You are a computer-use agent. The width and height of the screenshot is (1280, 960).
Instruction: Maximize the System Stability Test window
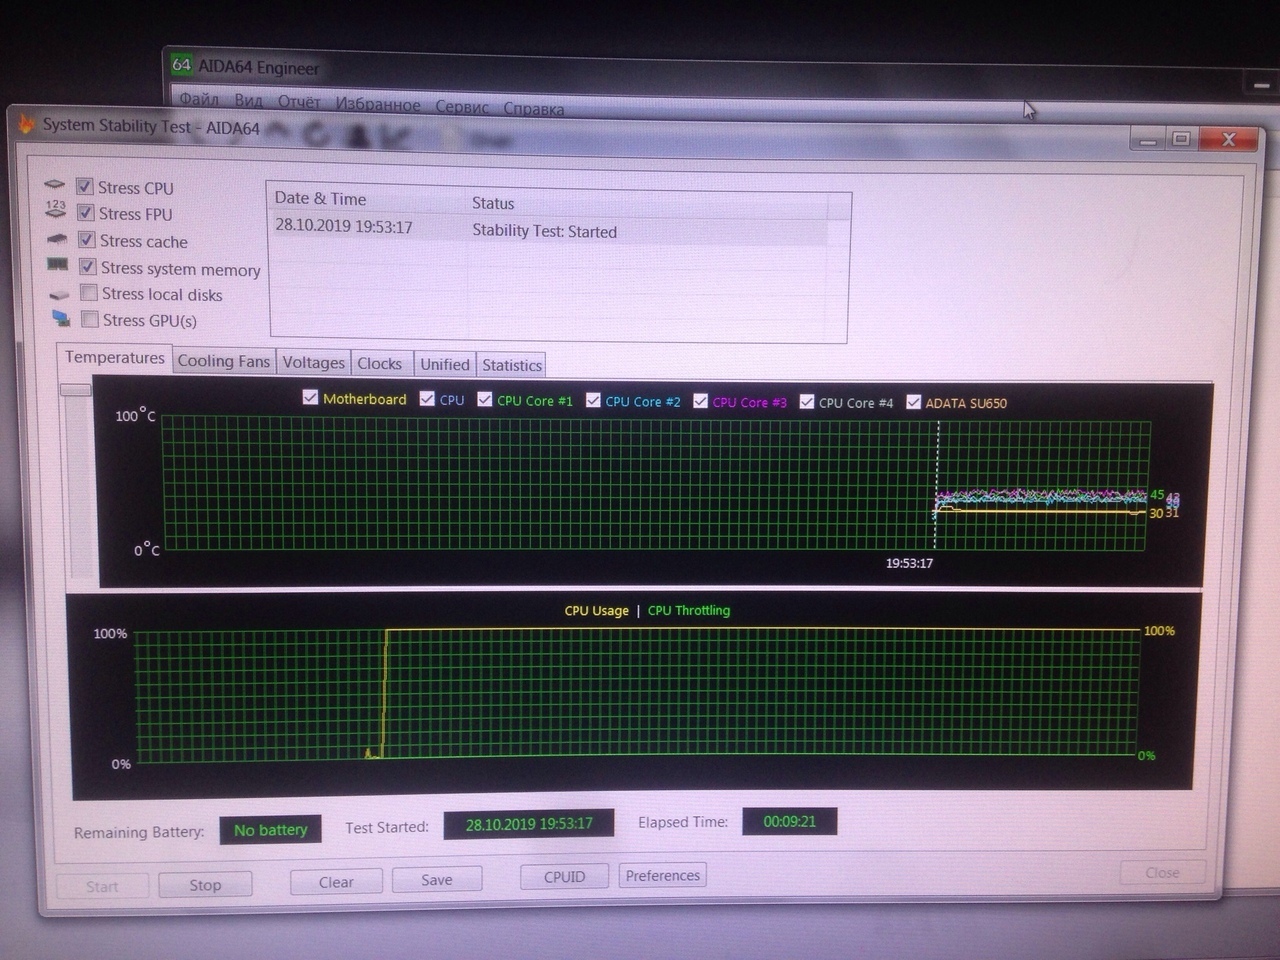(1181, 139)
